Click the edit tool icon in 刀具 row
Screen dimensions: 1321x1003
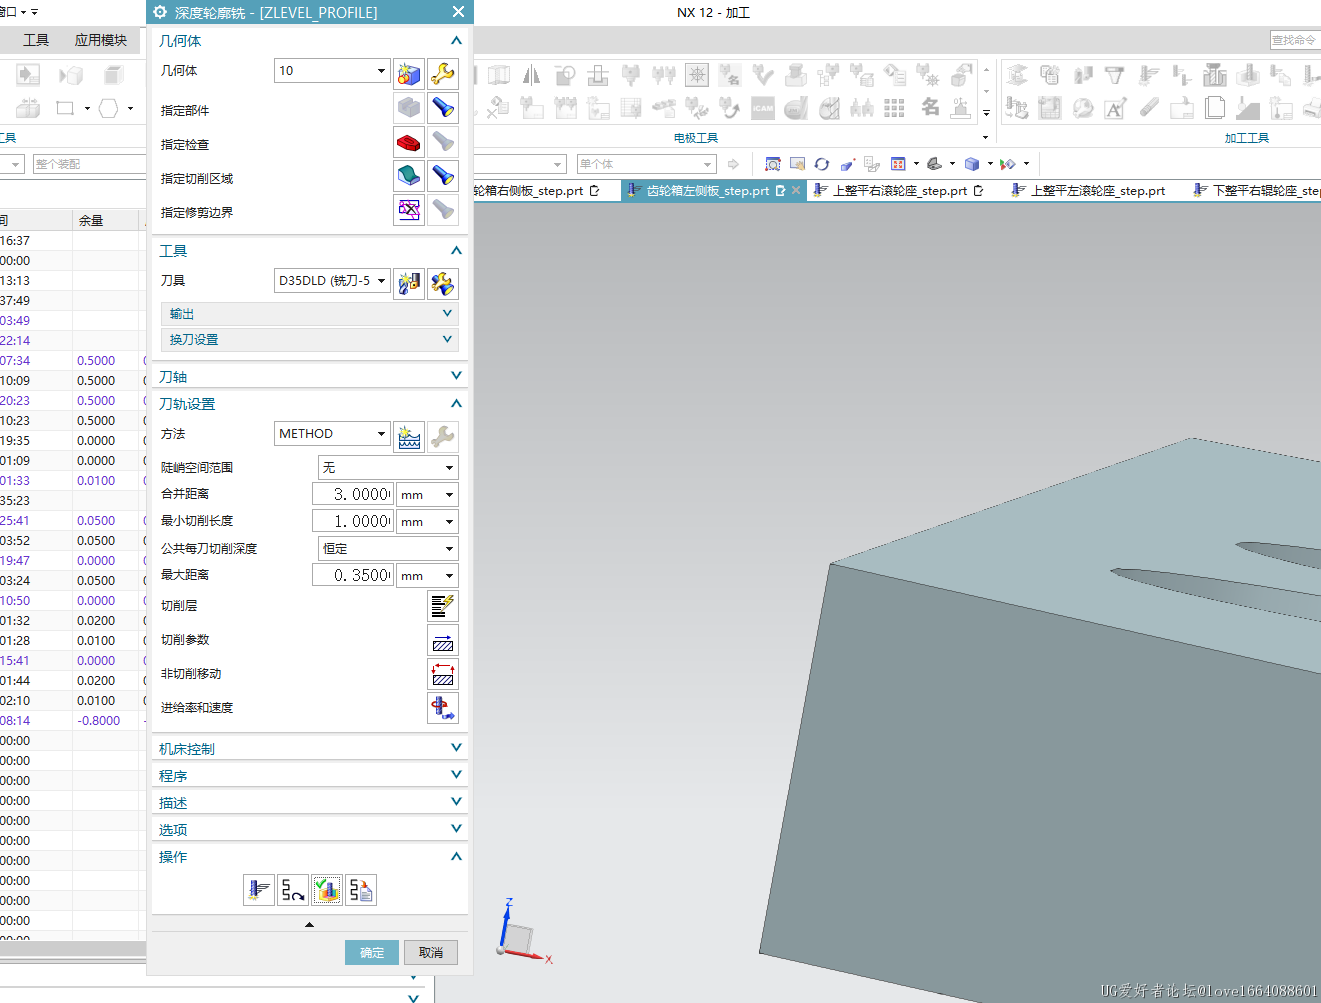pyautogui.click(x=443, y=284)
